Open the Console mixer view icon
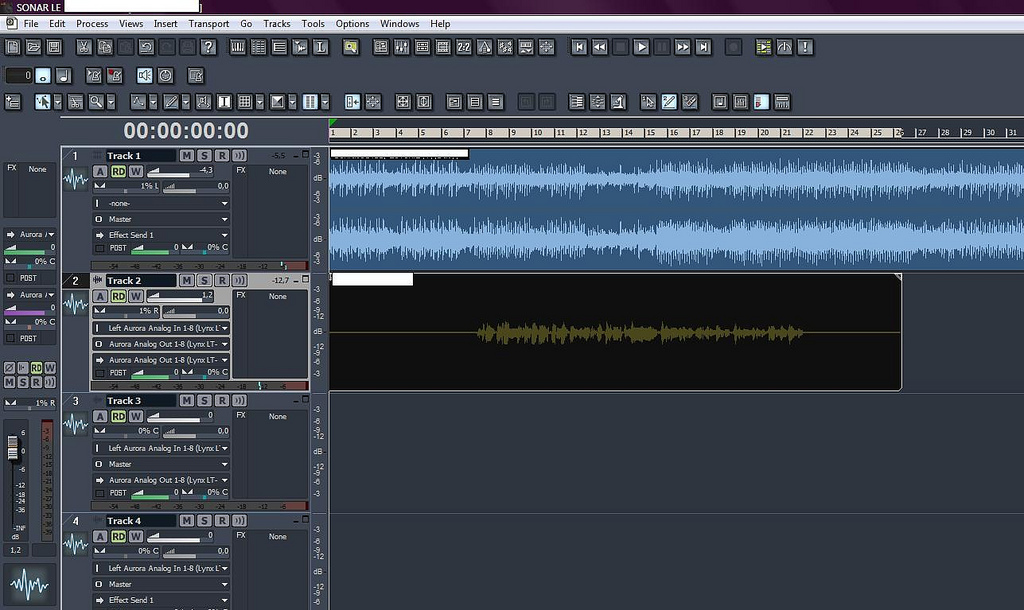The width and height of the screenshot is (1024, 610). point(402,47)
